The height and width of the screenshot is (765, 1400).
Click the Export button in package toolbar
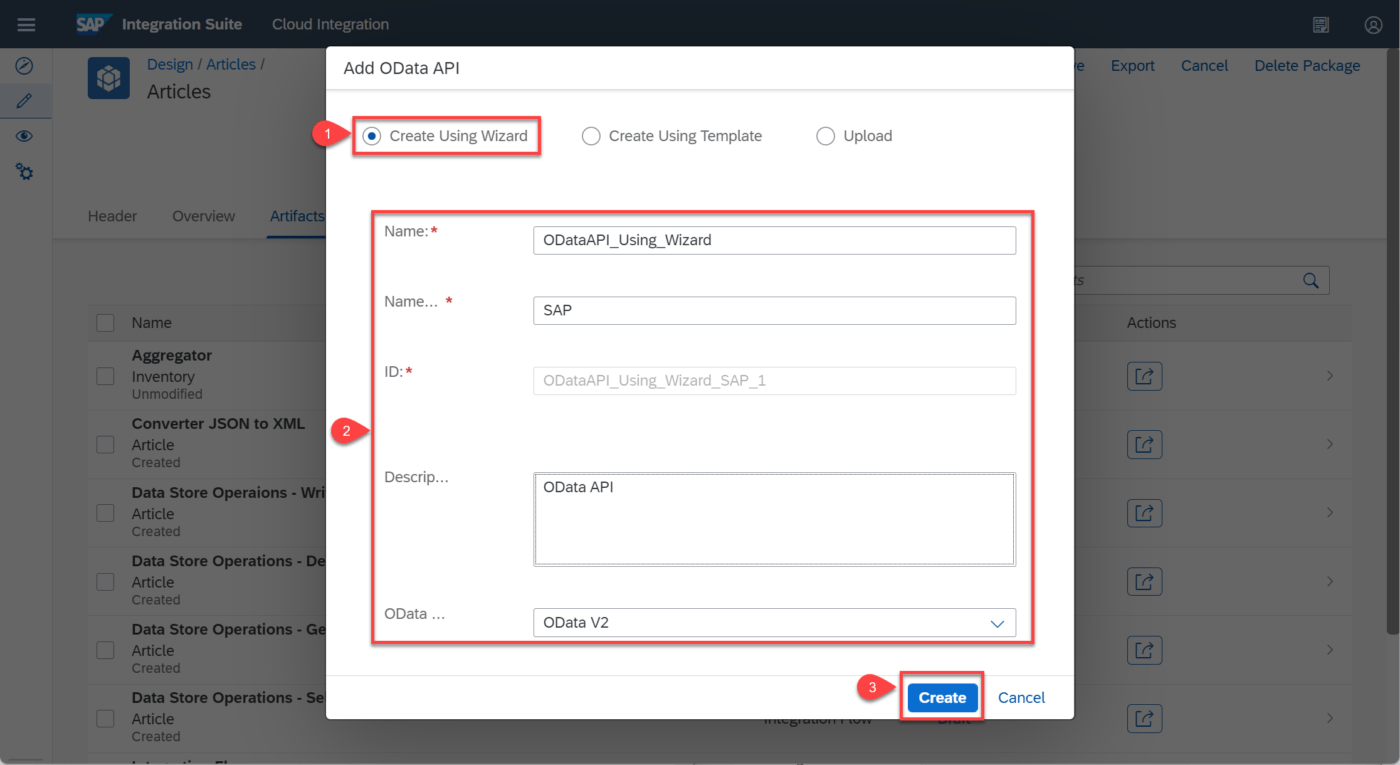(x=1133, y=66)
